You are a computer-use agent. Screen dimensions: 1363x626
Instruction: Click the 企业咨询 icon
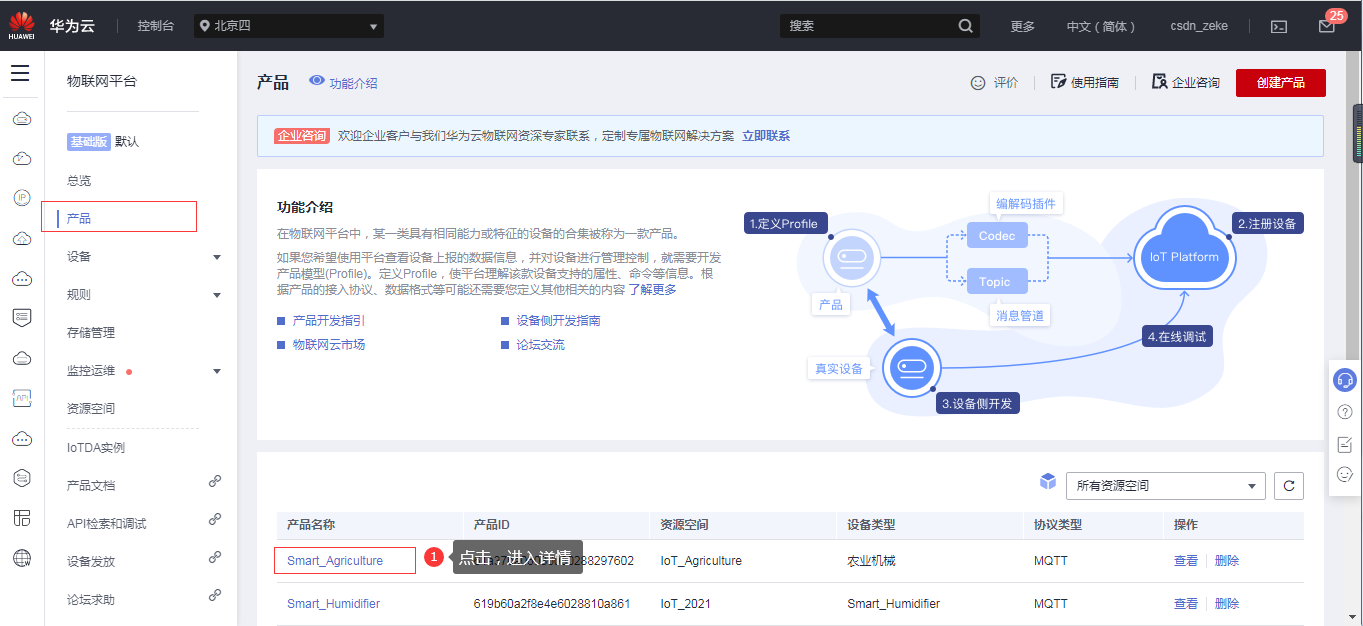pos(1159,82)
